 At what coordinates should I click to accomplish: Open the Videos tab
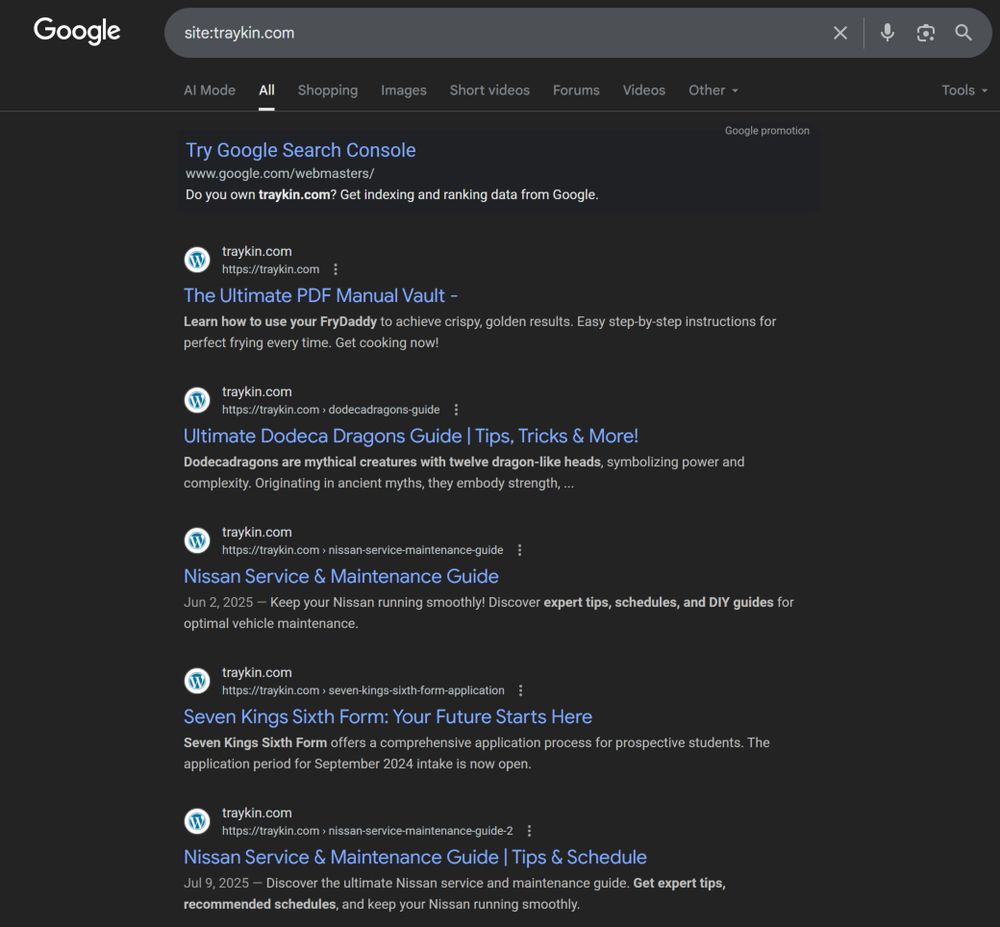[643, 90]
